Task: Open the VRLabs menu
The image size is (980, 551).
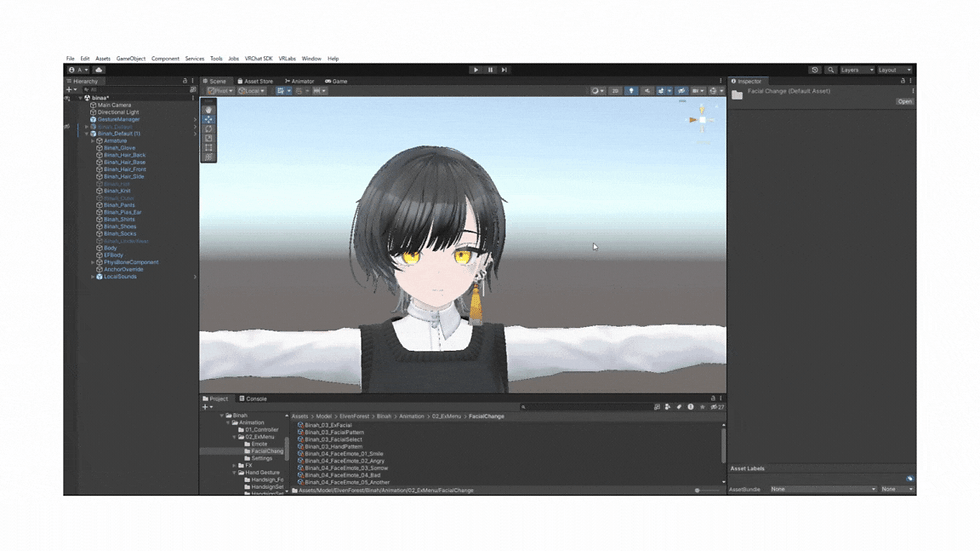Action: pos(287,59)
